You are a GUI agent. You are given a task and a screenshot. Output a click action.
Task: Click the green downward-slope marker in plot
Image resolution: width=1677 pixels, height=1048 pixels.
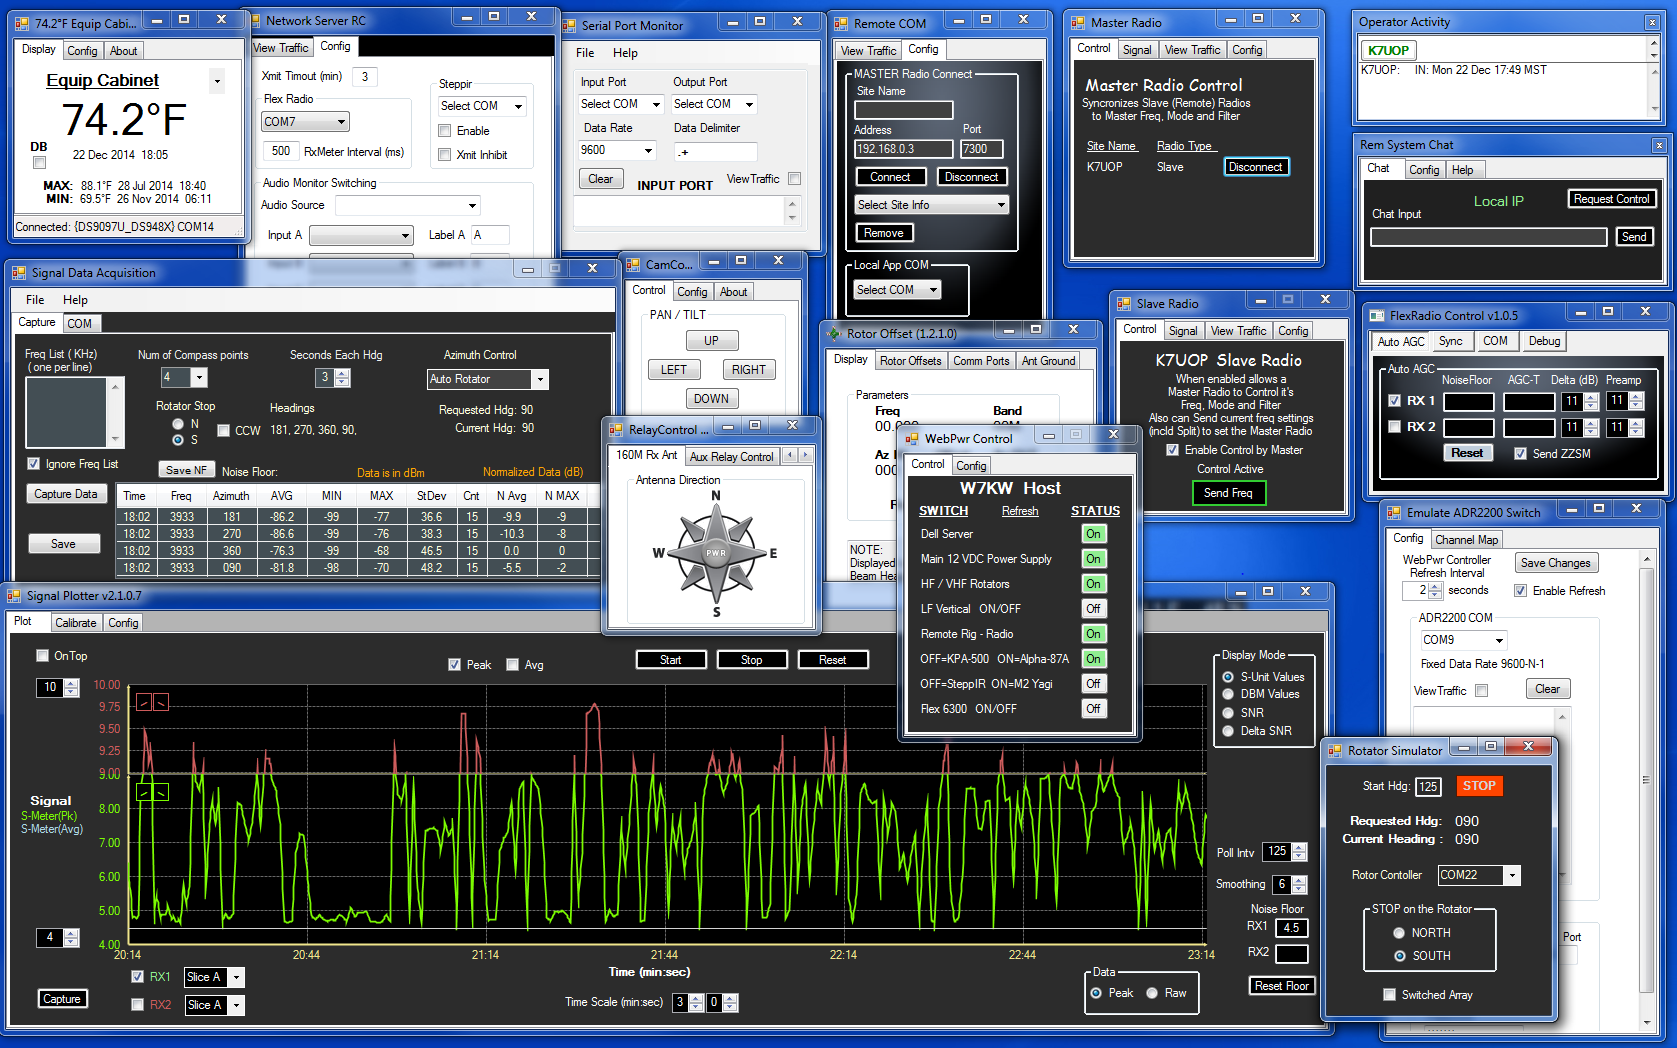pos(161,792)
